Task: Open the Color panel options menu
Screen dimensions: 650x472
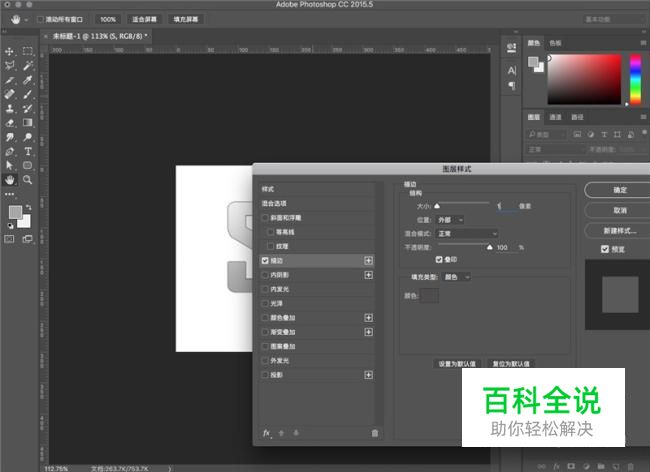Action: pyautogui.click(x=643, y=43)
